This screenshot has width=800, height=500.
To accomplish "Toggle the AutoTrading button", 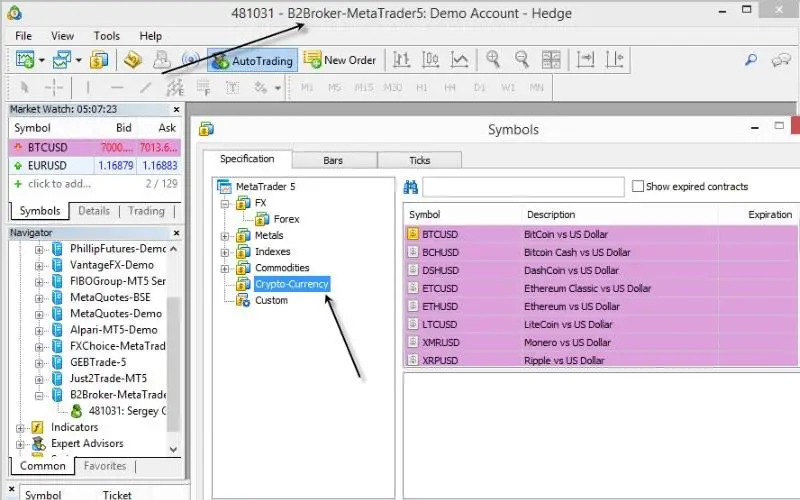I will click(x=253, y=61).
